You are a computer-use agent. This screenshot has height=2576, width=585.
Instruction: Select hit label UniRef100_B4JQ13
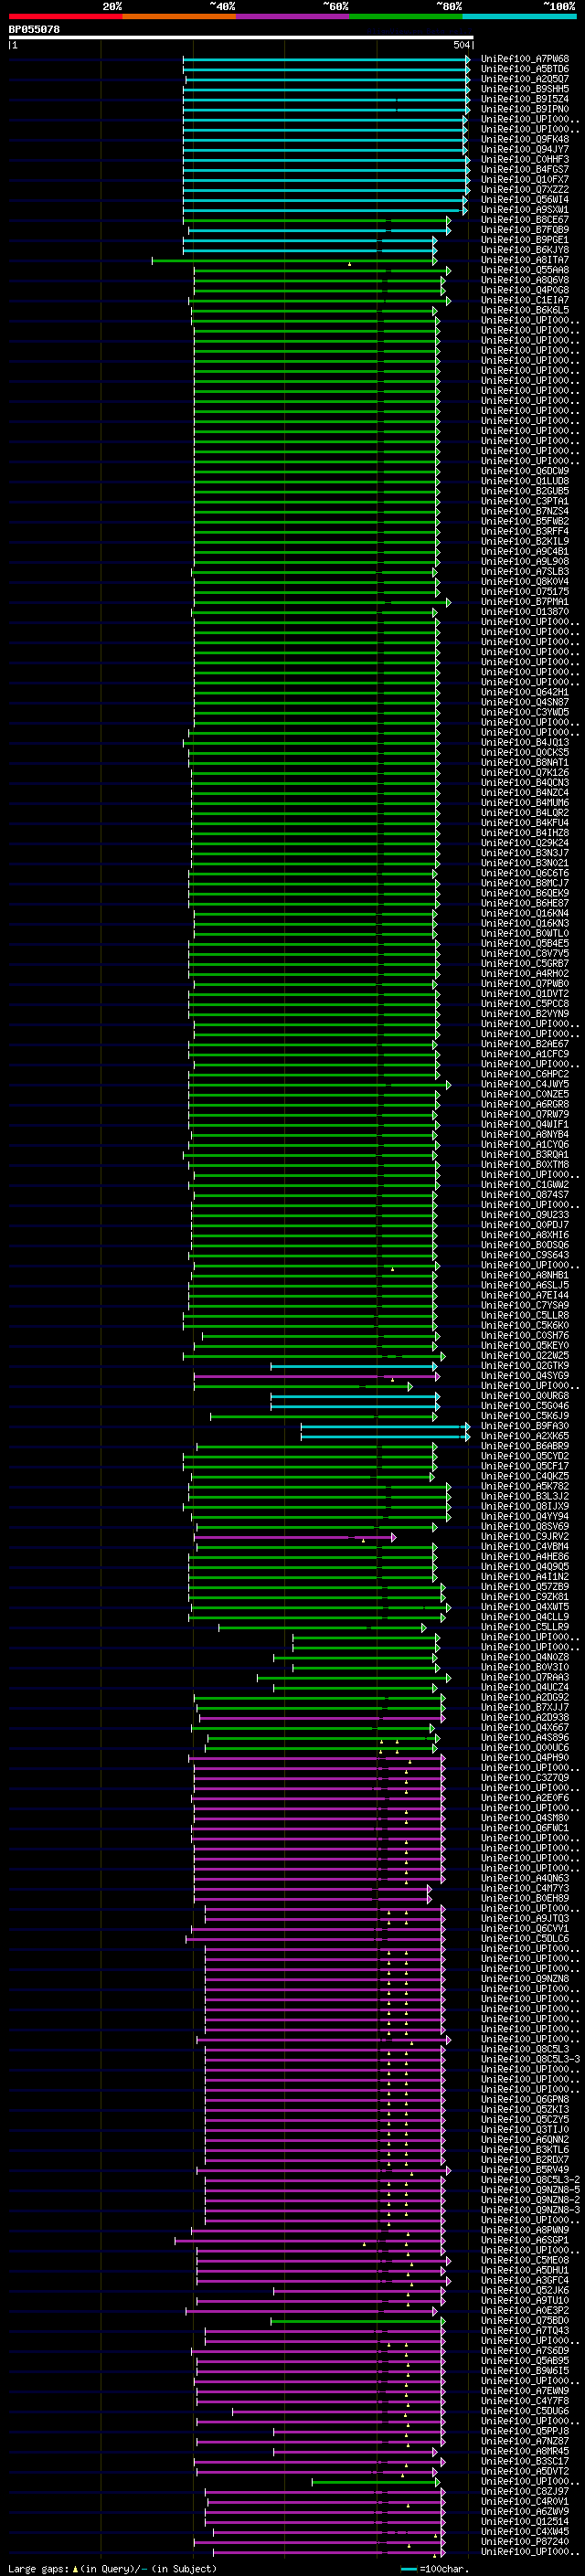[525, 742]
